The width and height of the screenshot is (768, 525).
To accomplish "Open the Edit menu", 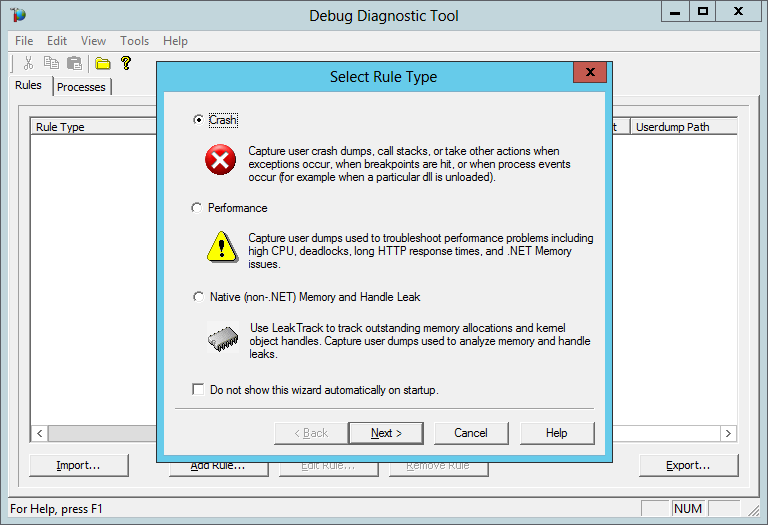I will [57, 41].
